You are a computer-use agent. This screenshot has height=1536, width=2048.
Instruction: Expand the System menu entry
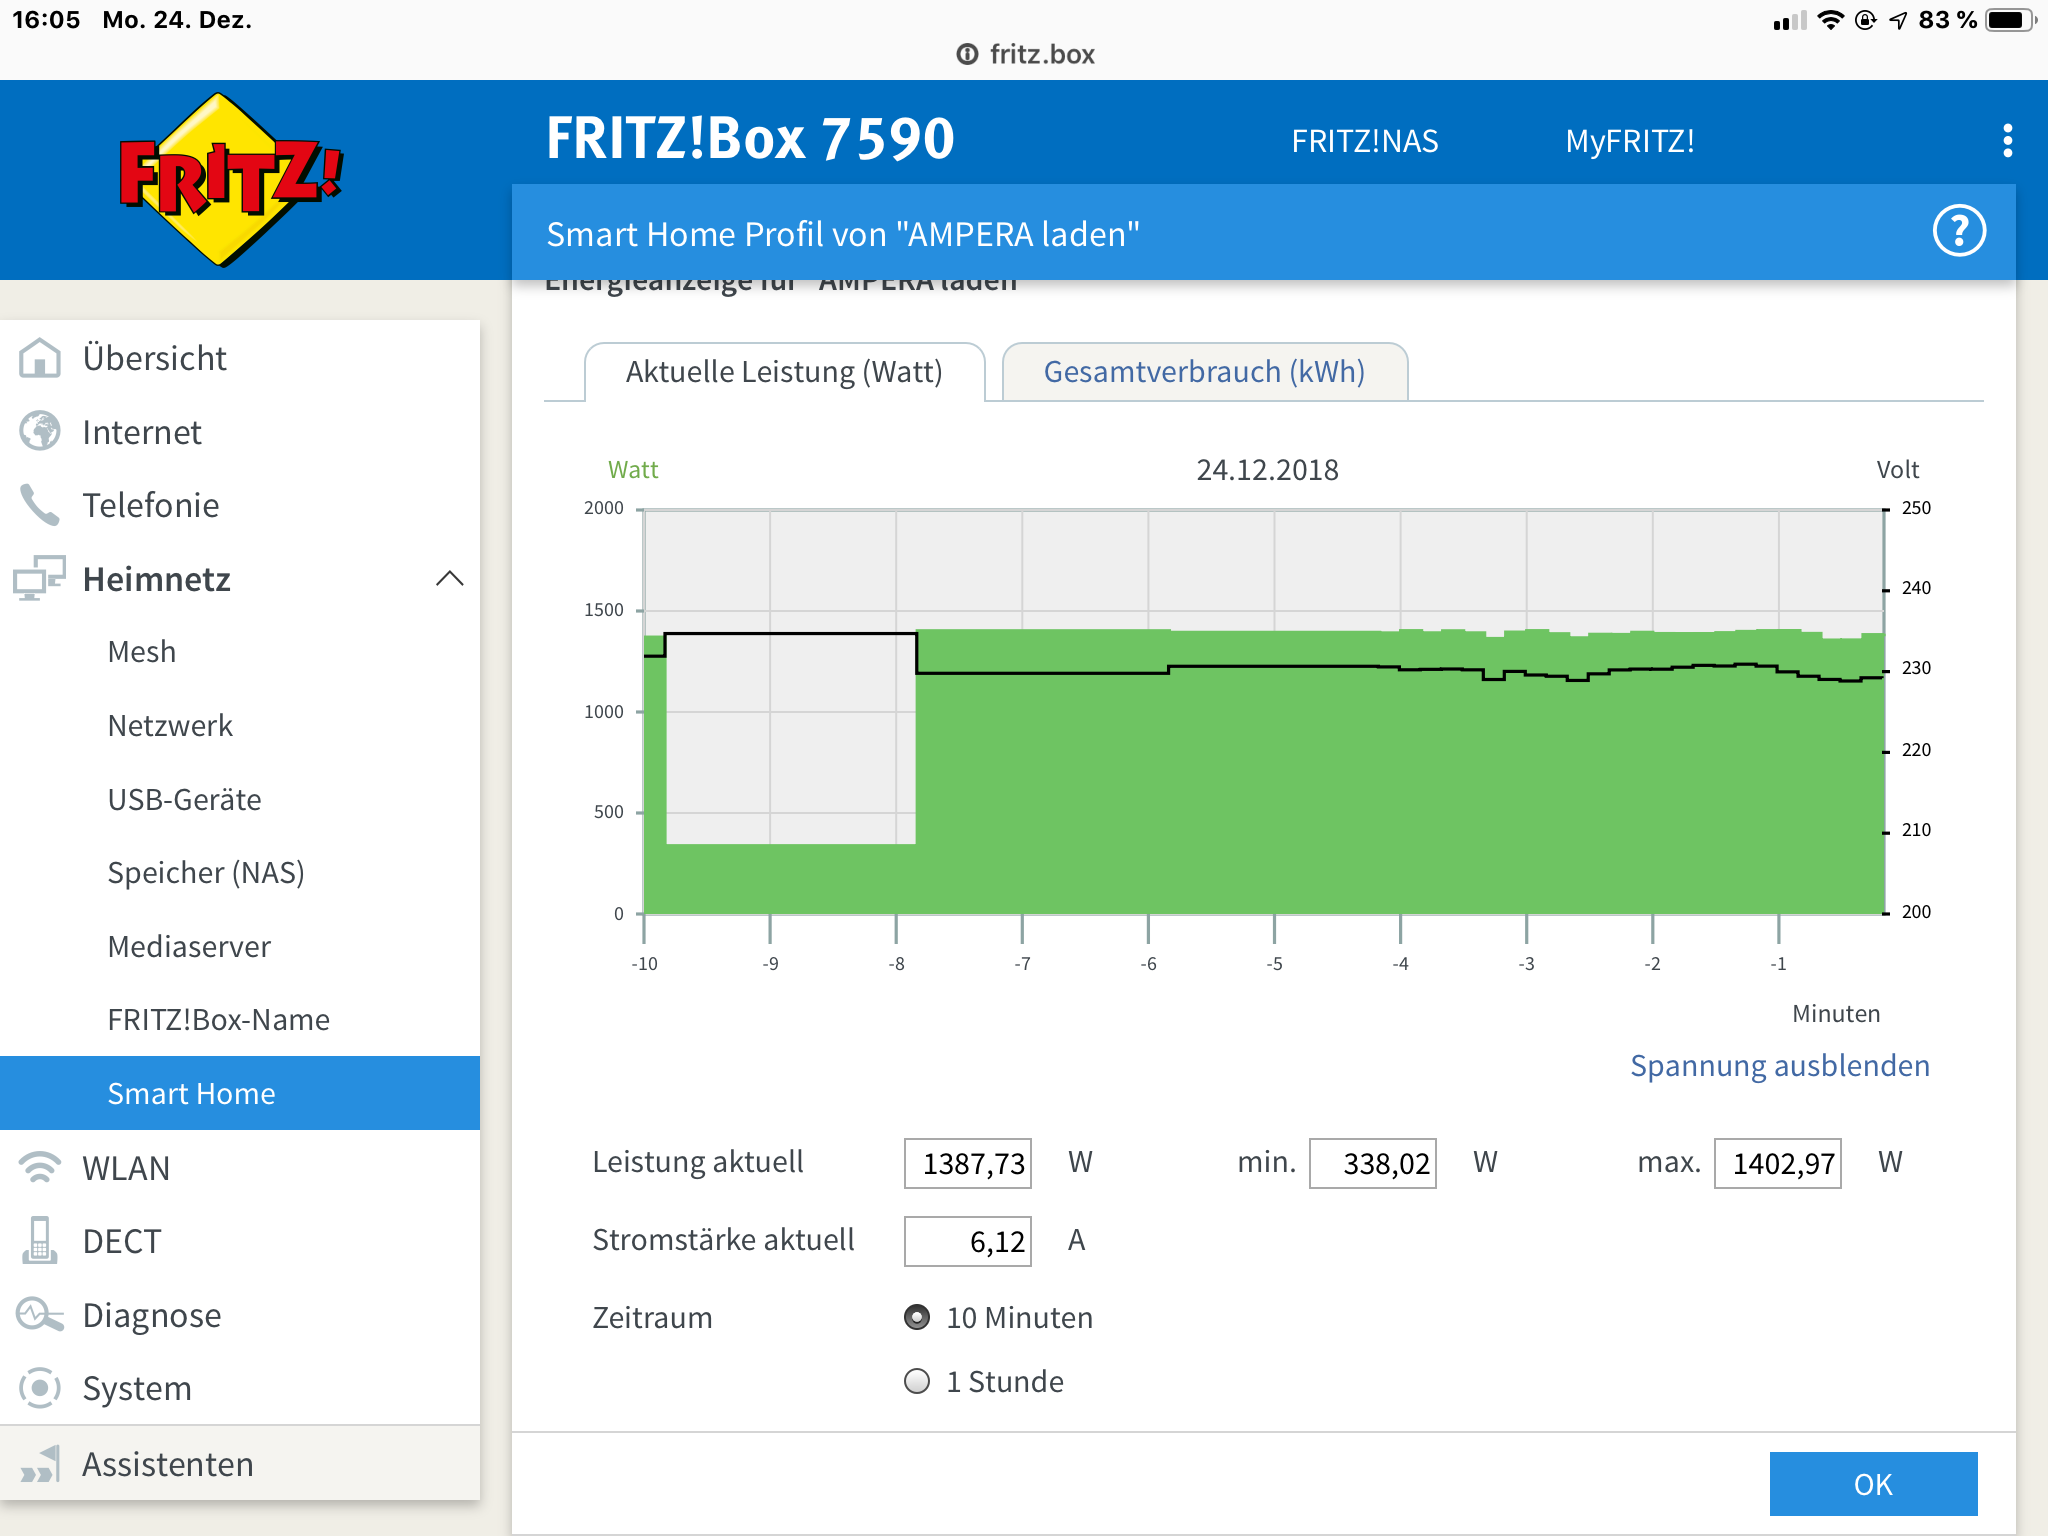click(x=137, y=1388)
